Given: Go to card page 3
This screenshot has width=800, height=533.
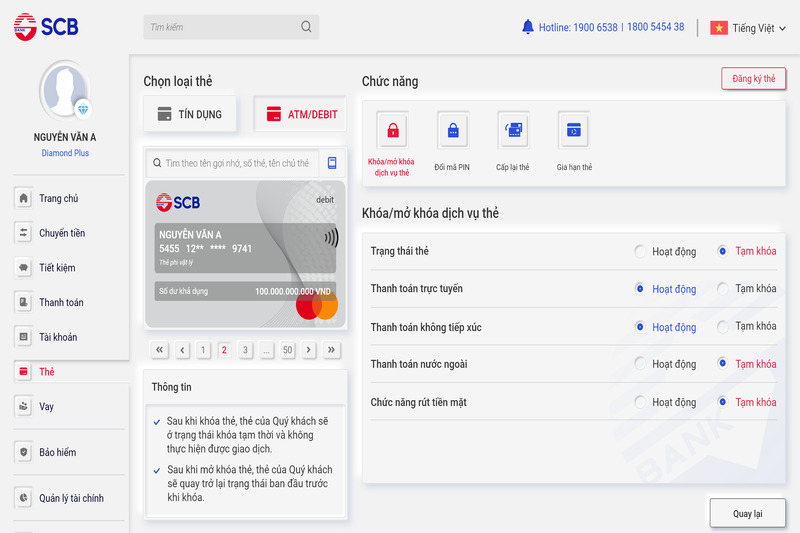Looking at the screenshot, I should tap(245, 350).
